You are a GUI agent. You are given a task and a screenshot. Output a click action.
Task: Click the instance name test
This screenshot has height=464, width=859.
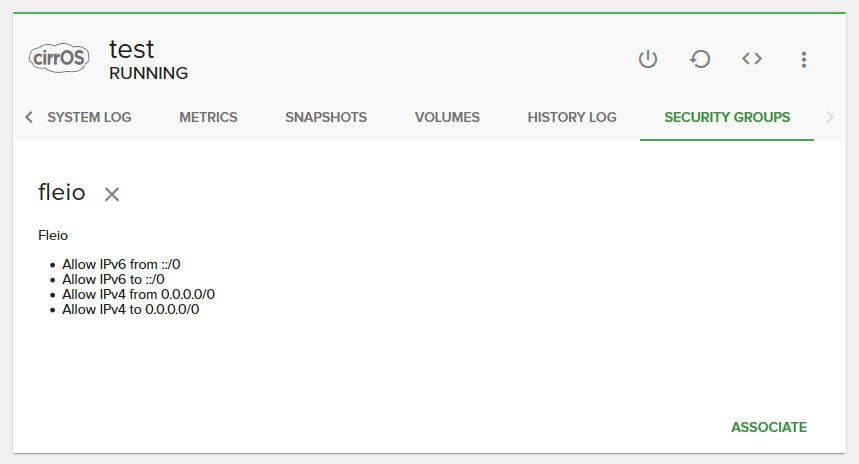tap(131, 48)
